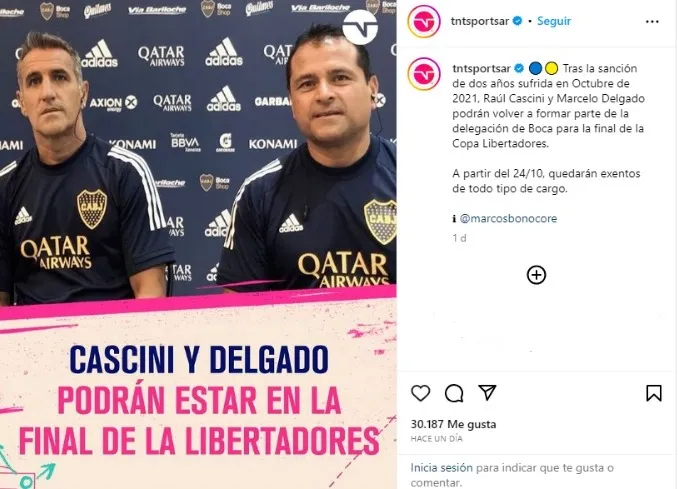Open the three-dot more options menu
The width and height of the screenshot is (678, 489).
[x=652, y=22]
